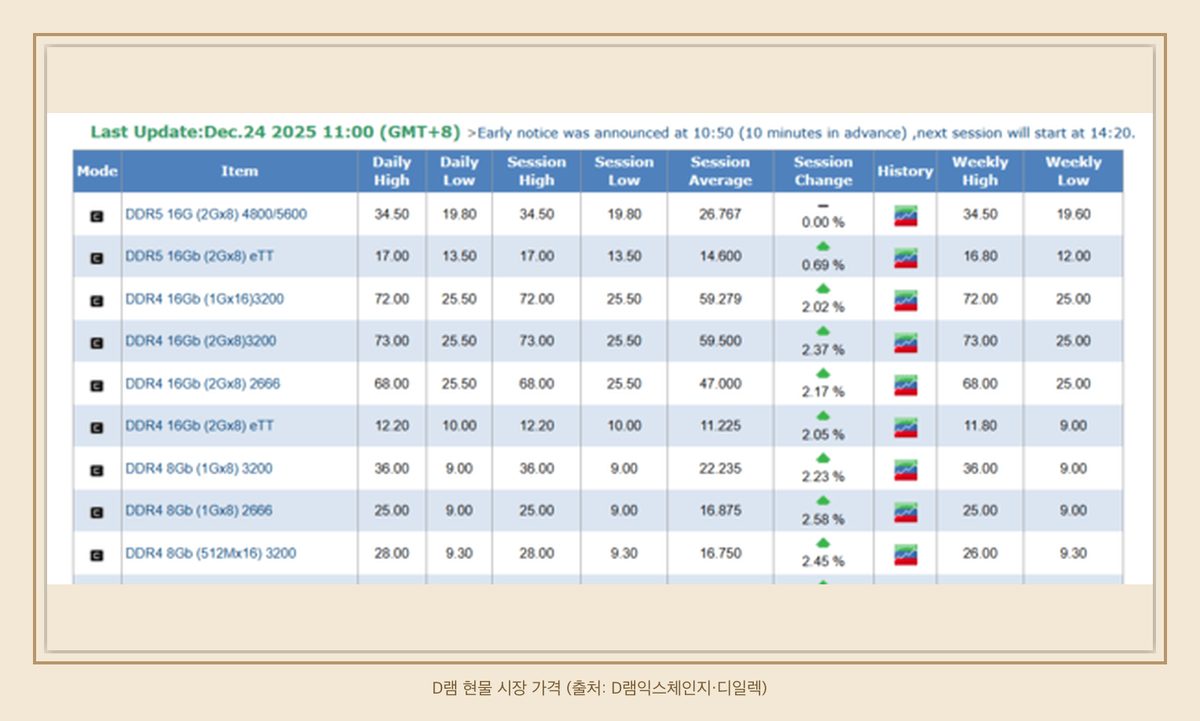Click the Session Average column header
Screen dimensions: 1200x721
pos(720,171)
